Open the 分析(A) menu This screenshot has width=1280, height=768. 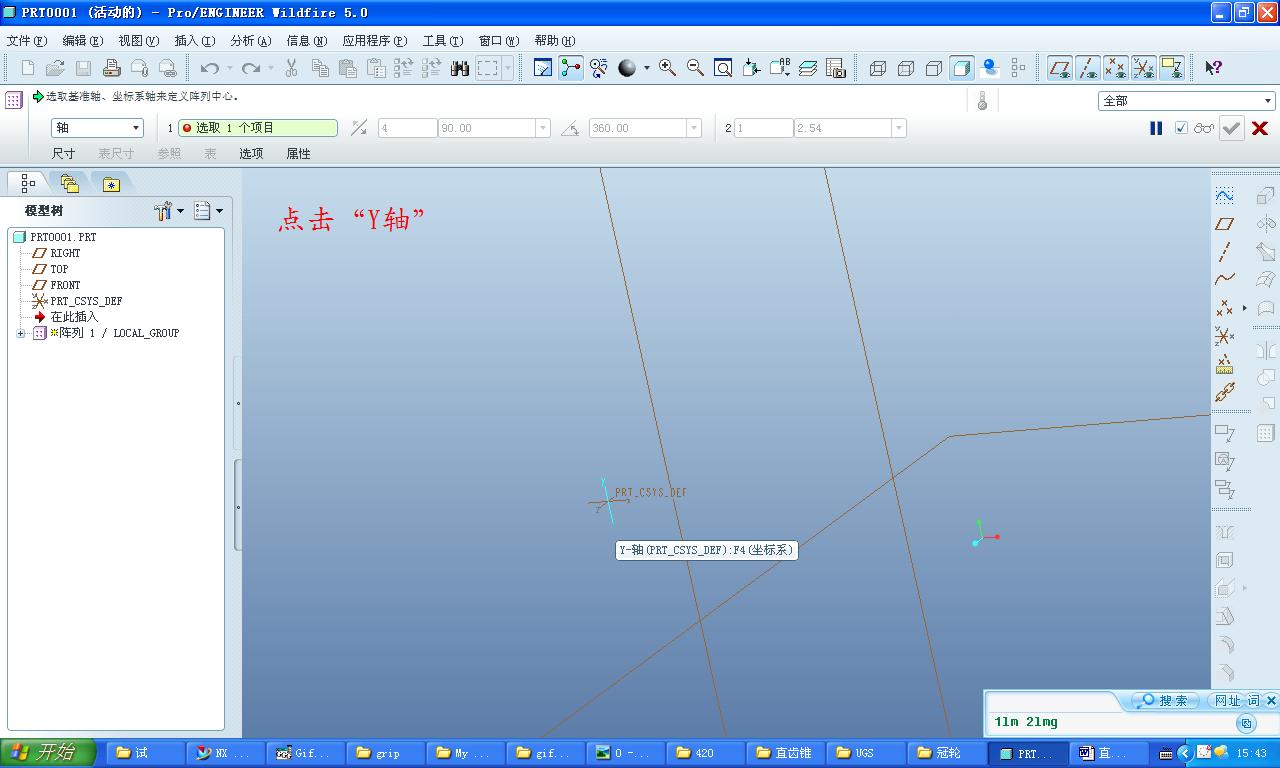[x=250, y=41]
